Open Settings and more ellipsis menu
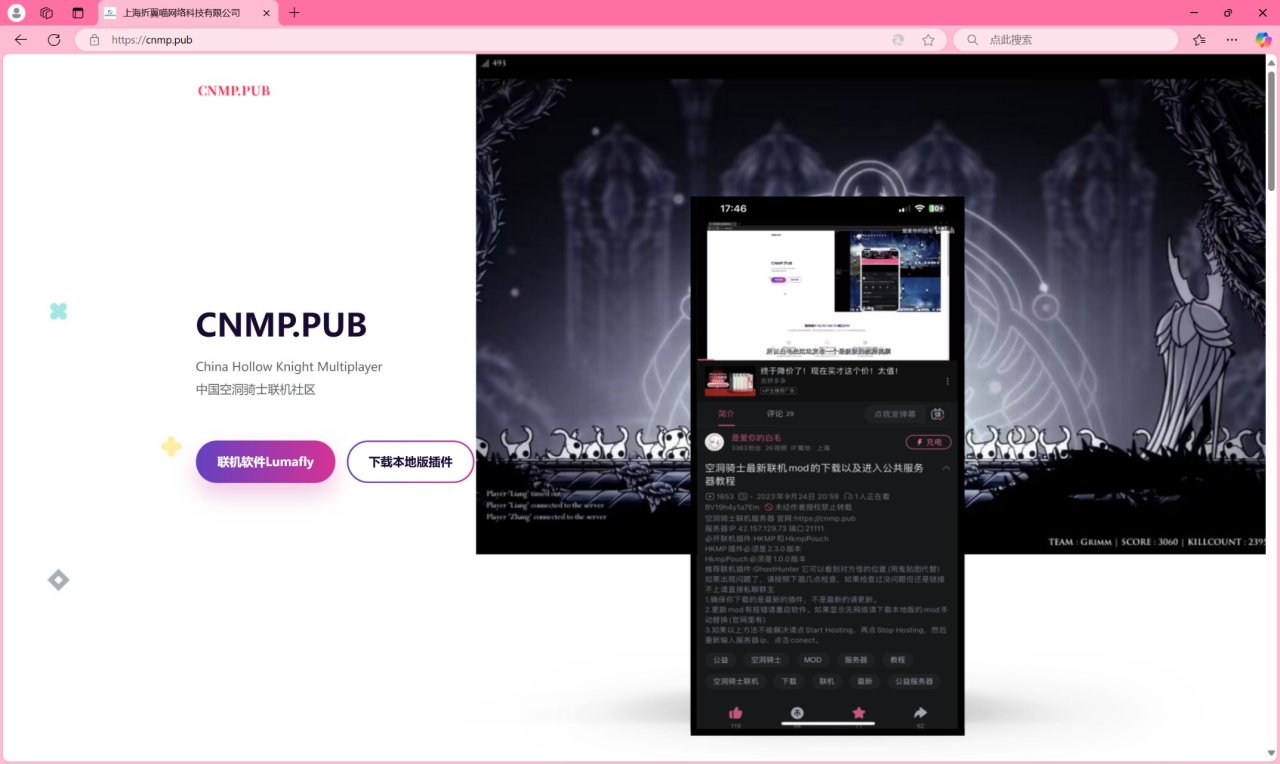Screen dimensions: 1280x764 pos(1231,40)
